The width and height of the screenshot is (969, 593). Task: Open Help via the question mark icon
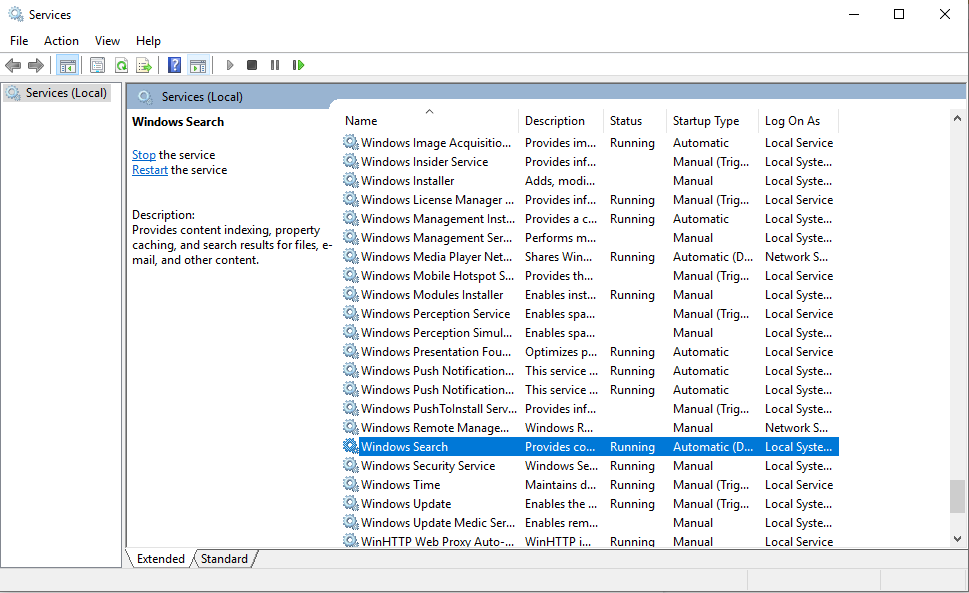coord(175,65)
